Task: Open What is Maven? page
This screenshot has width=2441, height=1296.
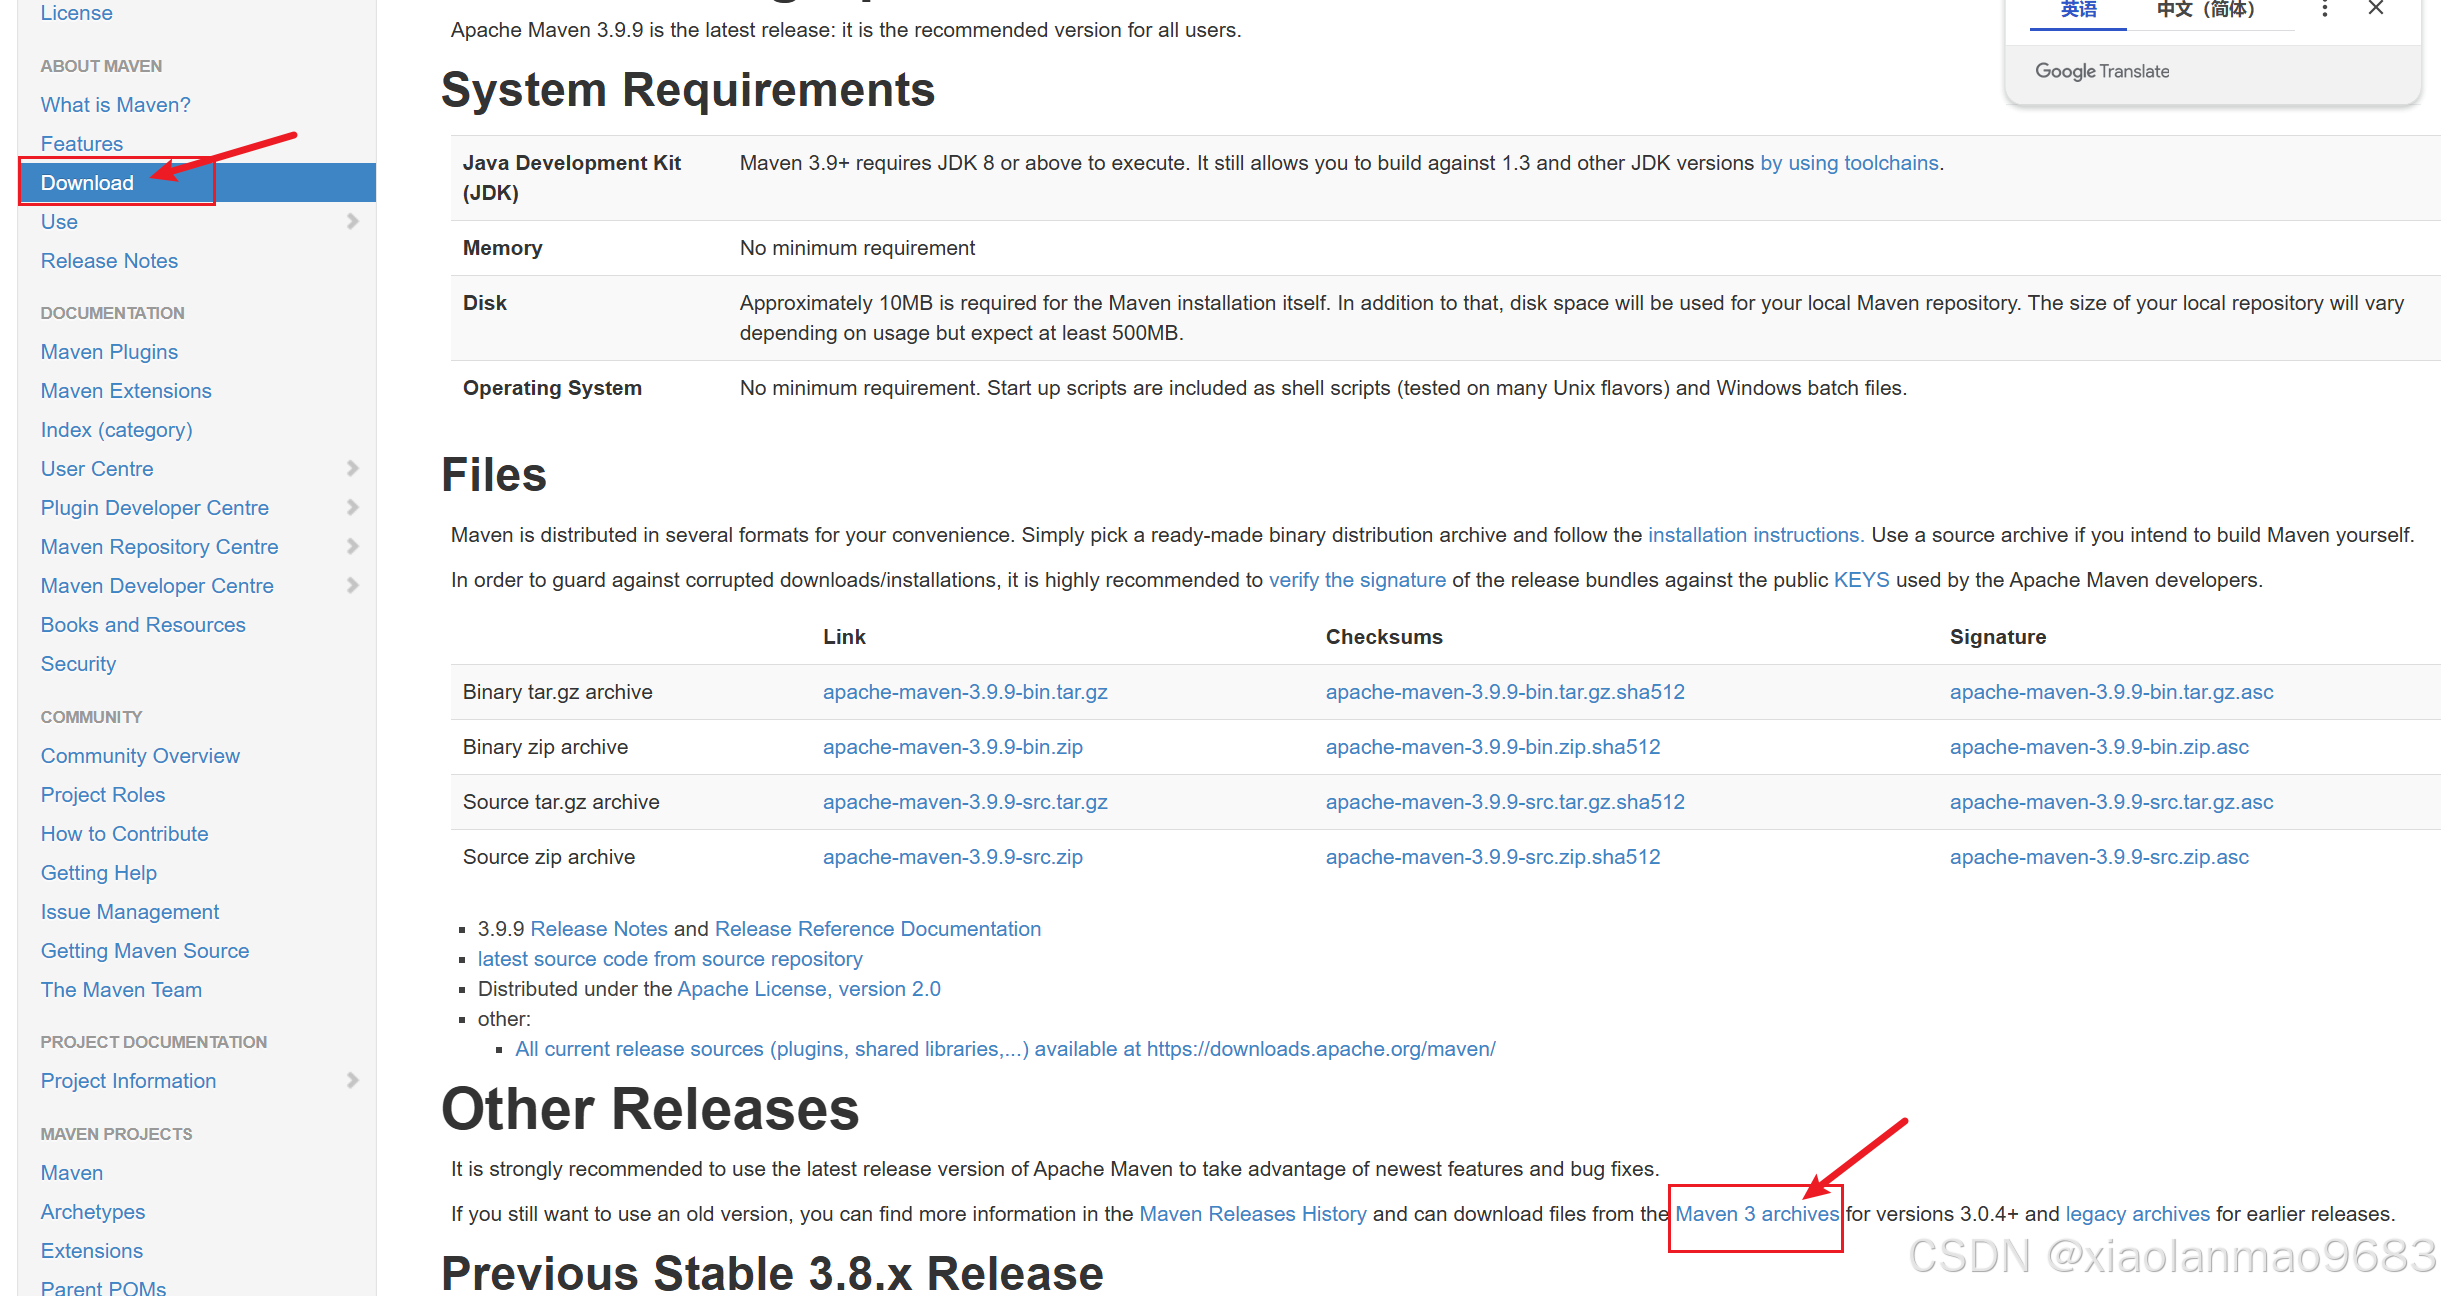Action: tap(115, 105)
